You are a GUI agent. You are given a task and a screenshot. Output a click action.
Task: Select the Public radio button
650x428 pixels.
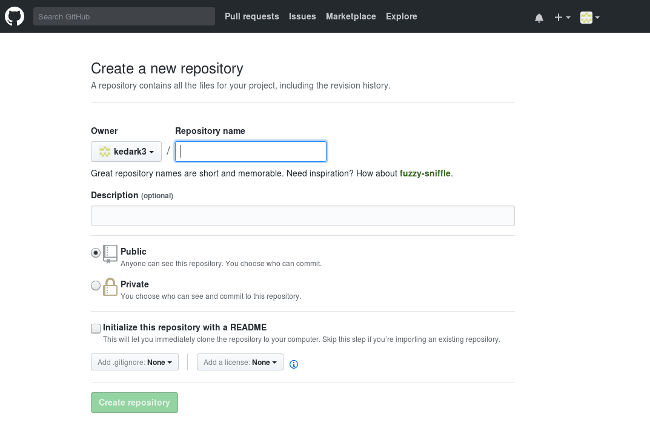point(96,254)
